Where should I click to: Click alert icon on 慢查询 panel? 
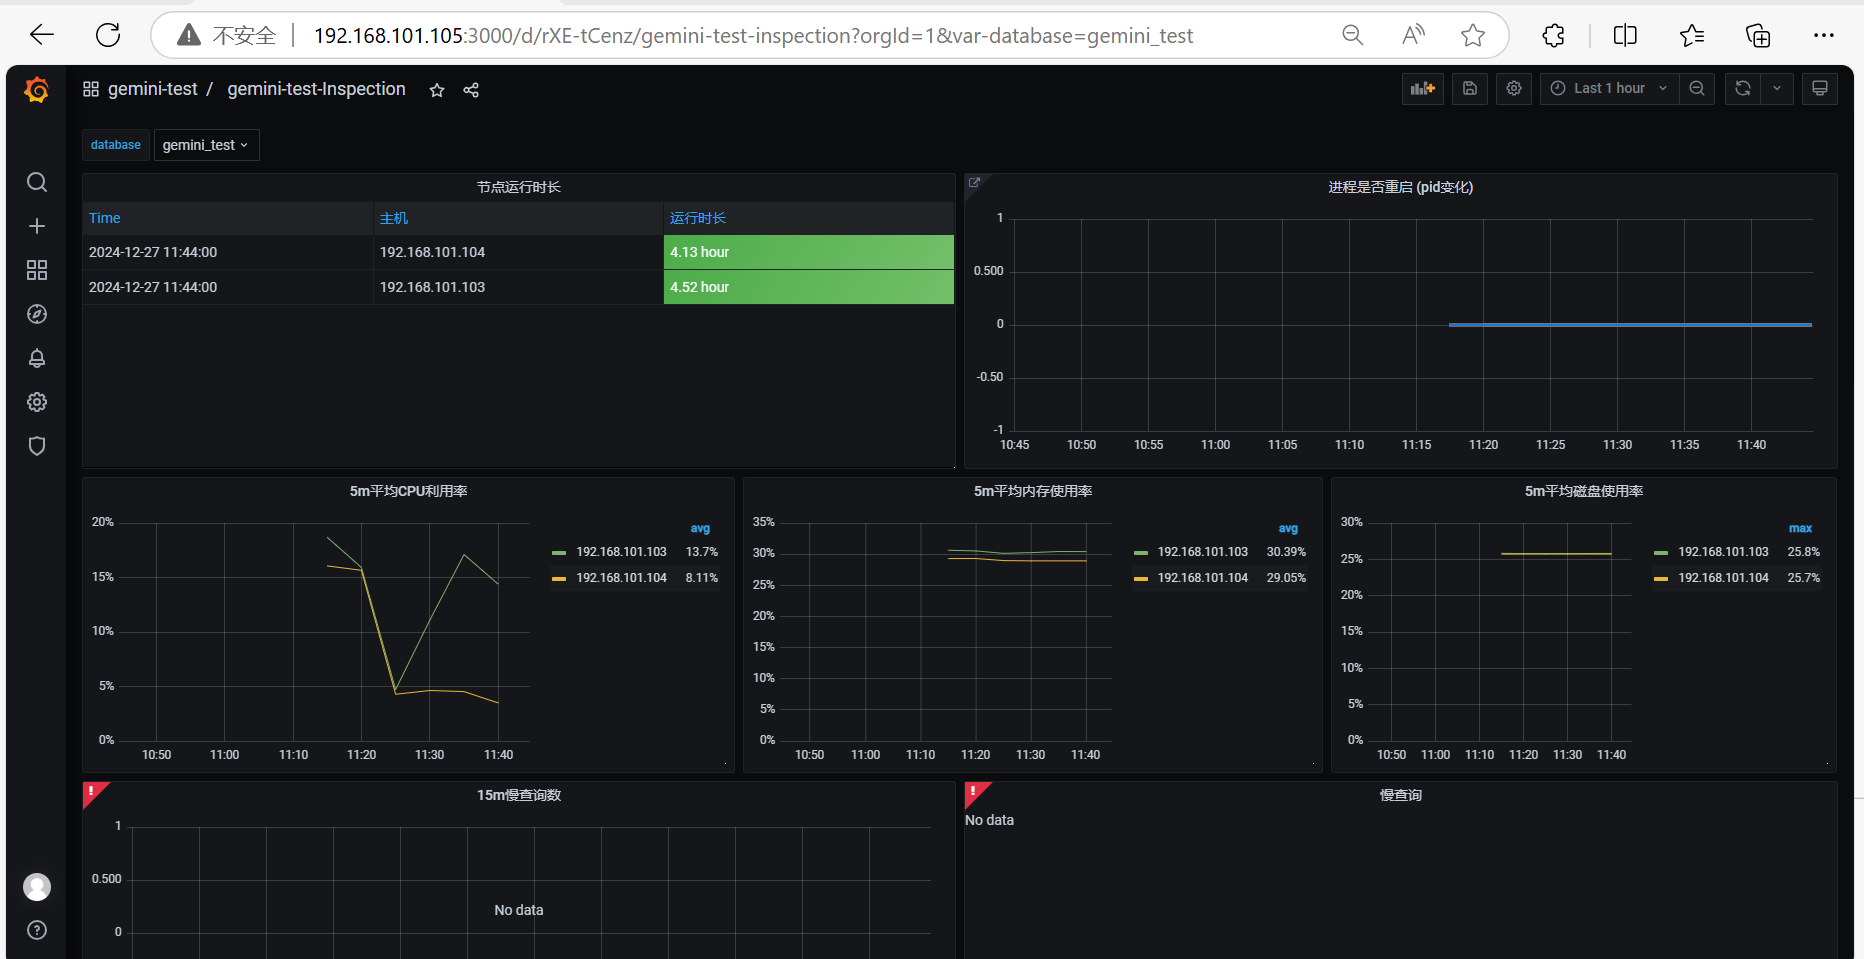tap(974, 792)
